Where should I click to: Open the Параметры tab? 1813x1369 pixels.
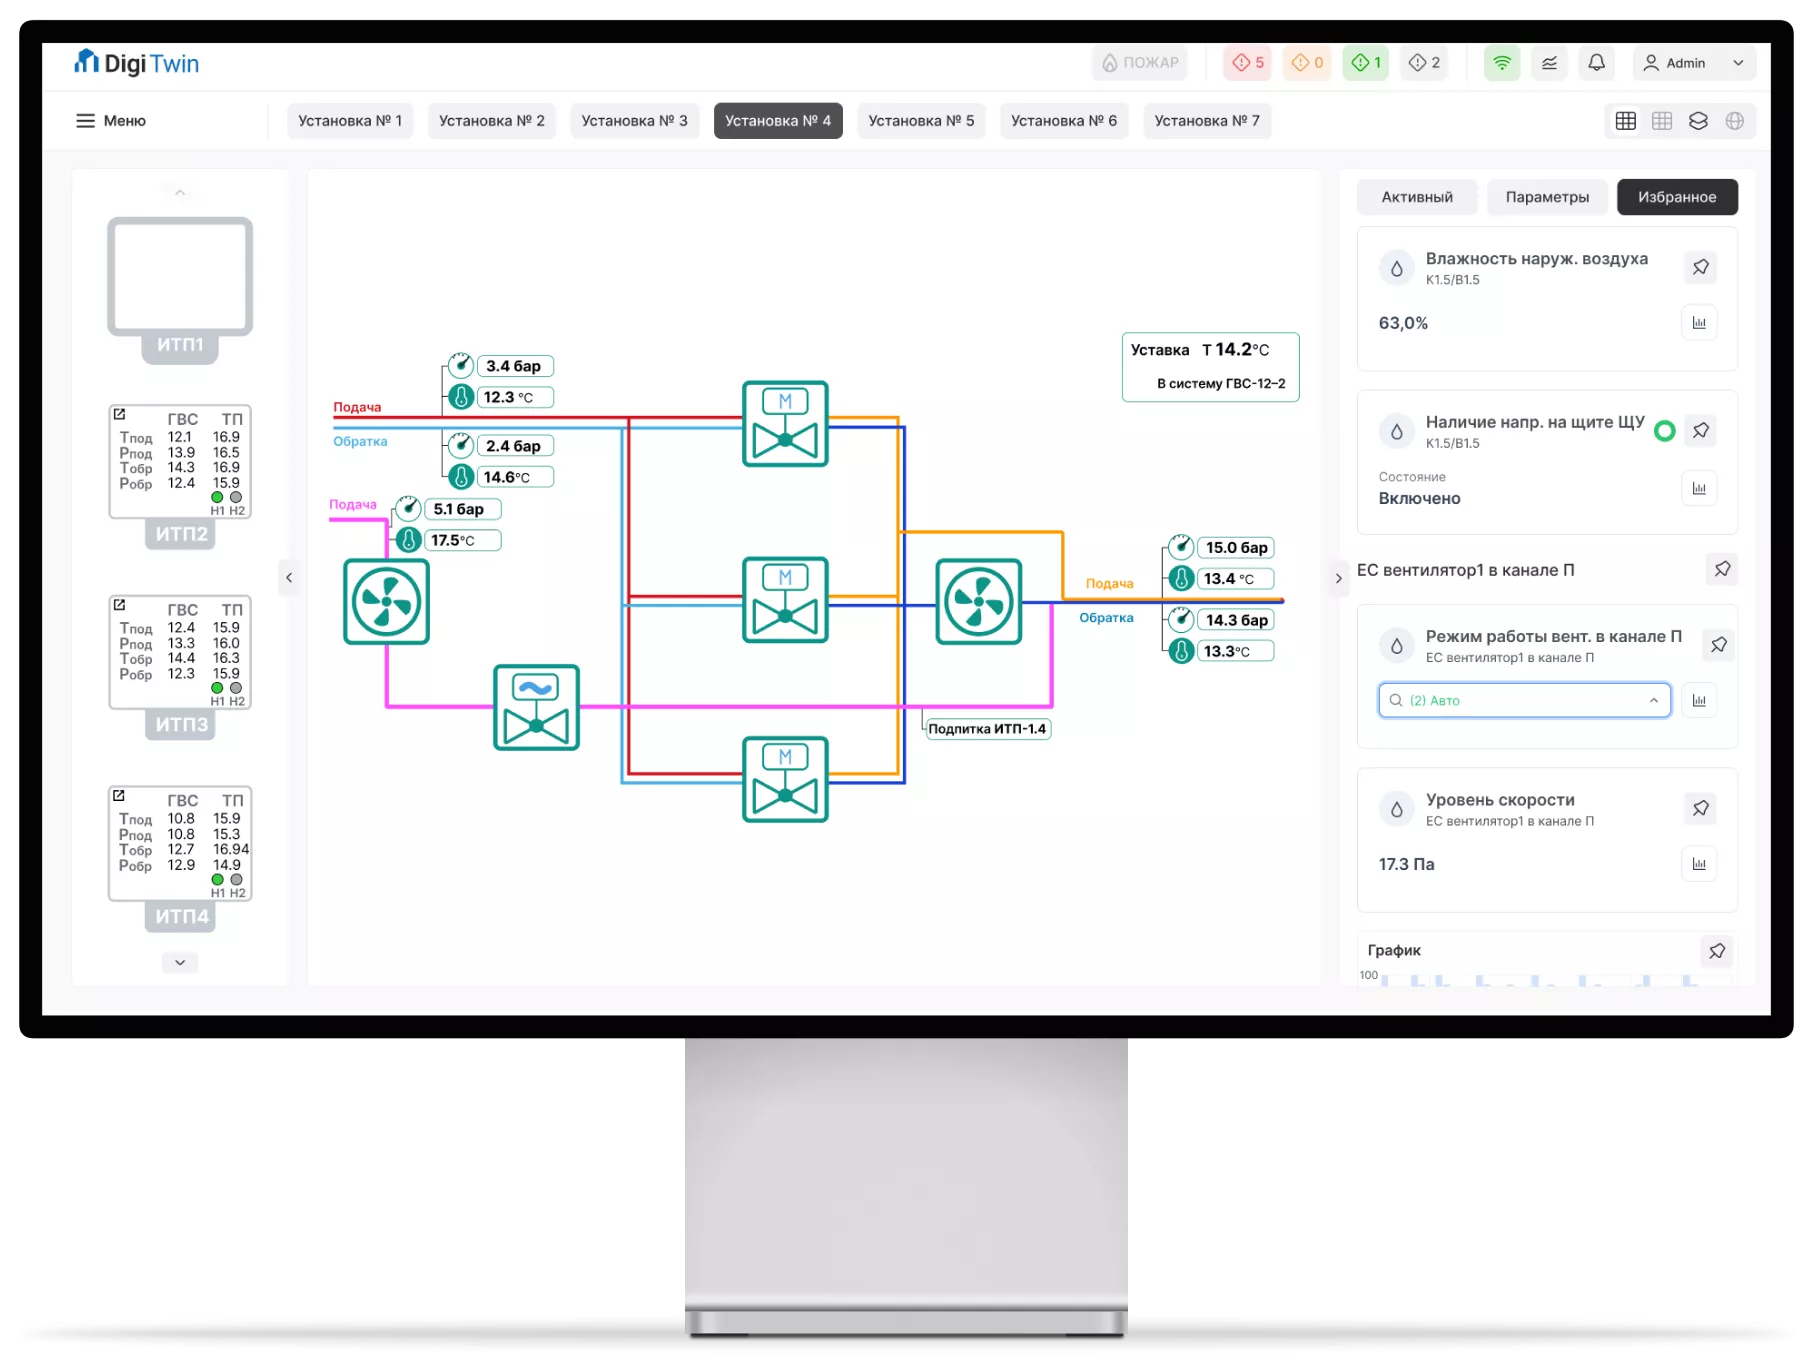(1546, 197)
